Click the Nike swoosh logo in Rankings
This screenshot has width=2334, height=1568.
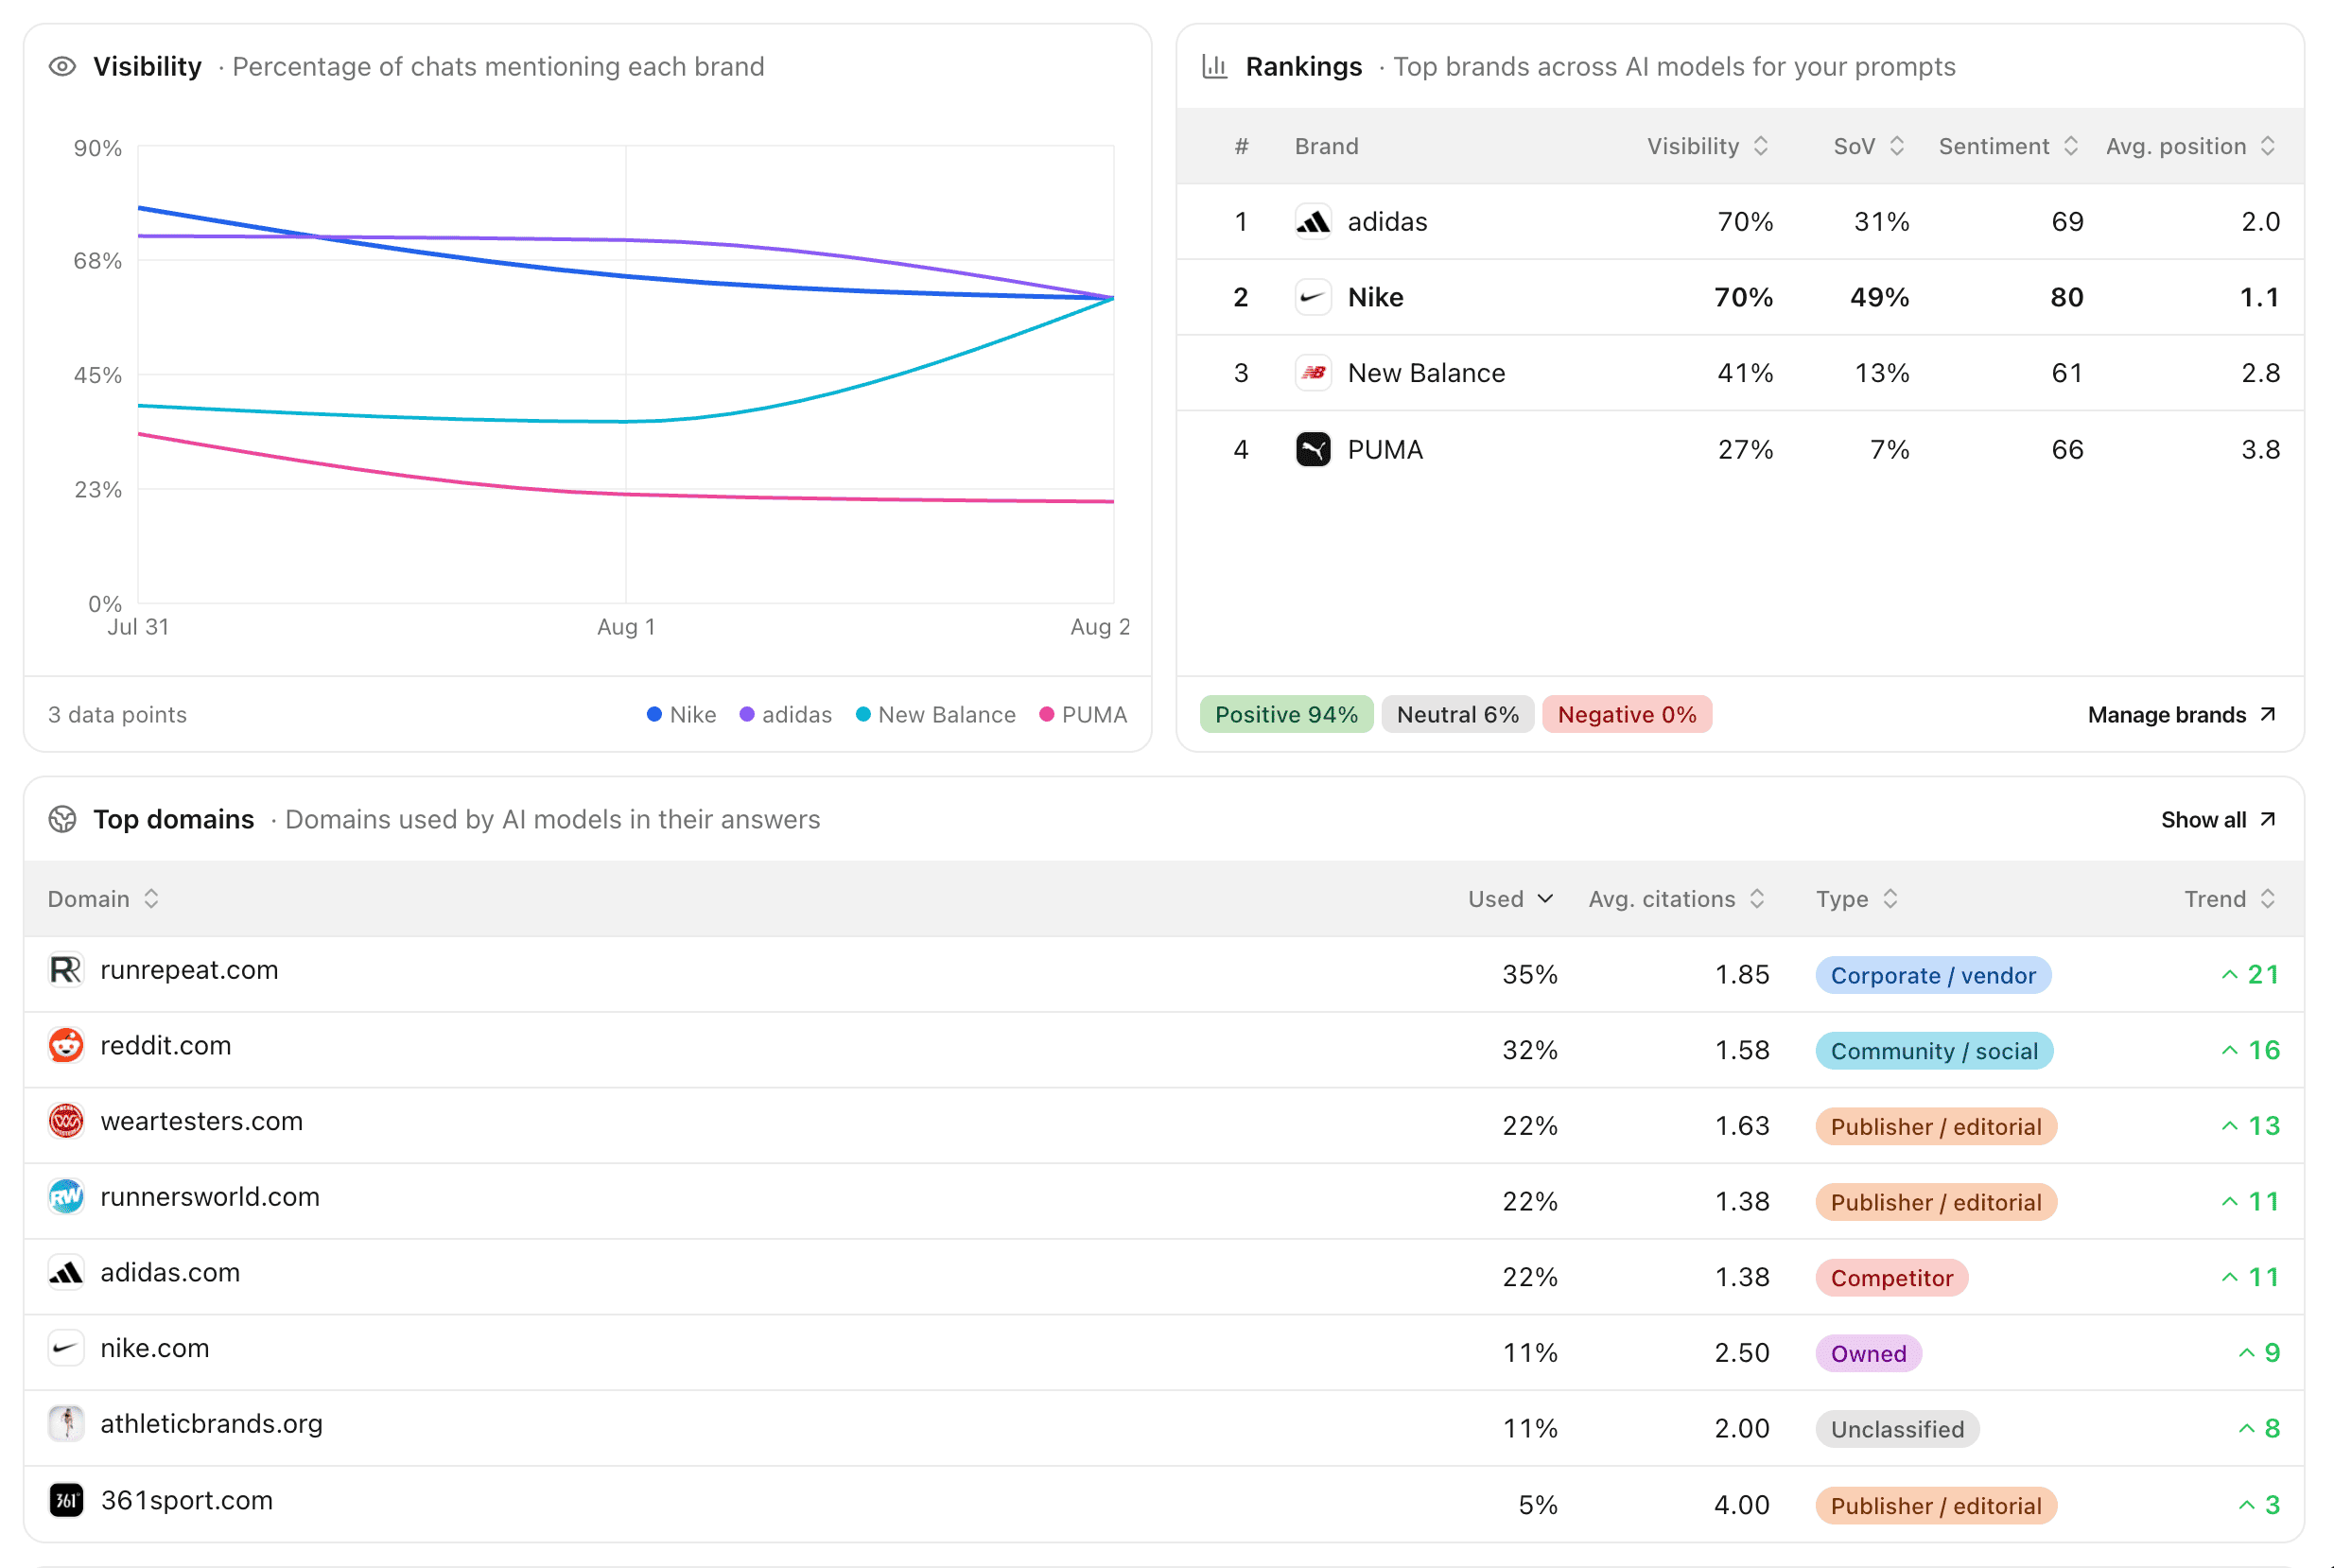click(1312, 298)
